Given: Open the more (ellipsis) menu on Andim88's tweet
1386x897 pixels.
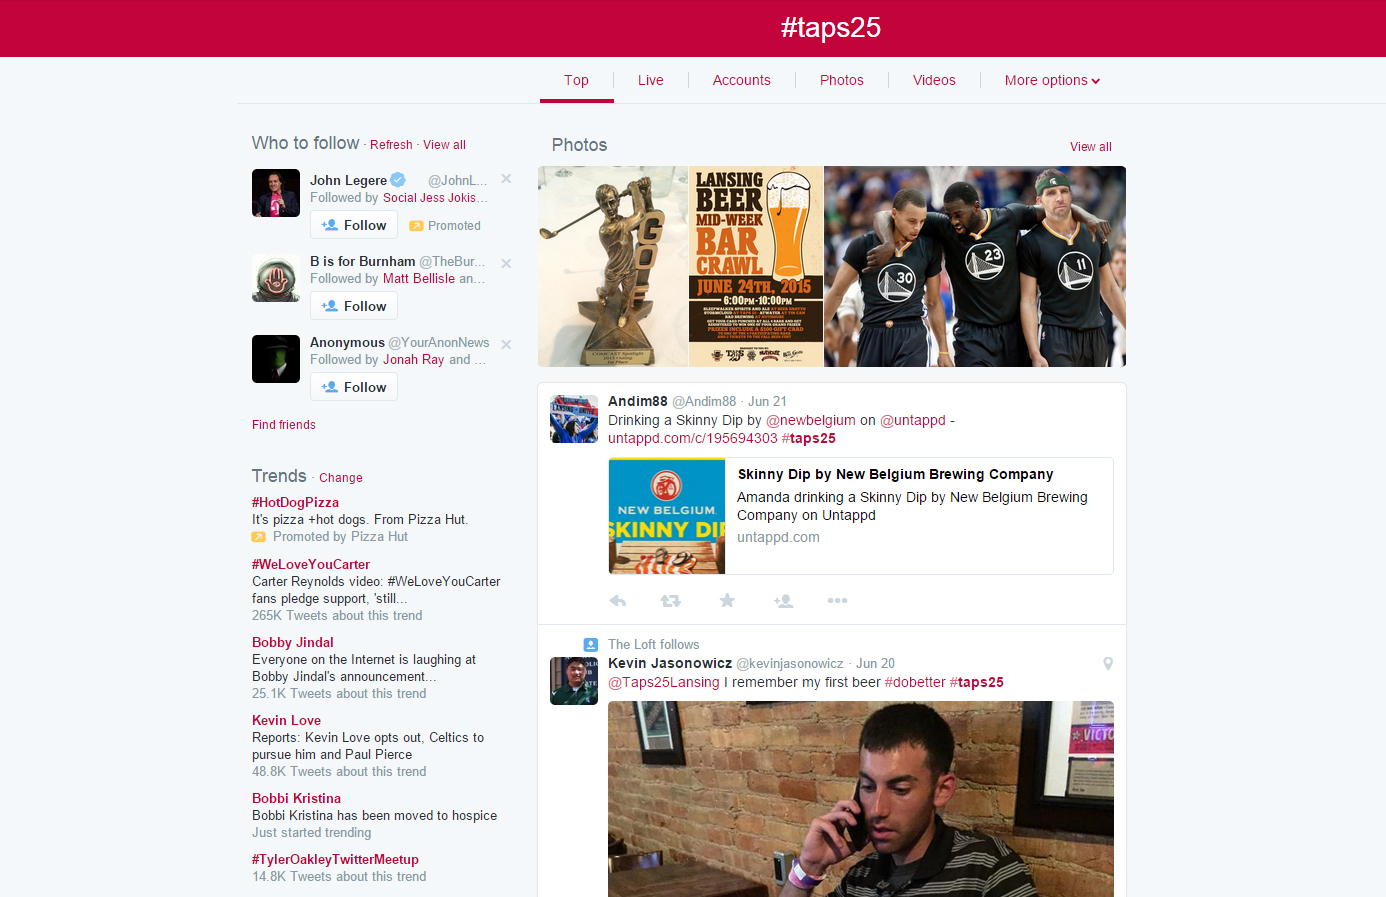Looking at the screenshot, I should tap(837, 601).
